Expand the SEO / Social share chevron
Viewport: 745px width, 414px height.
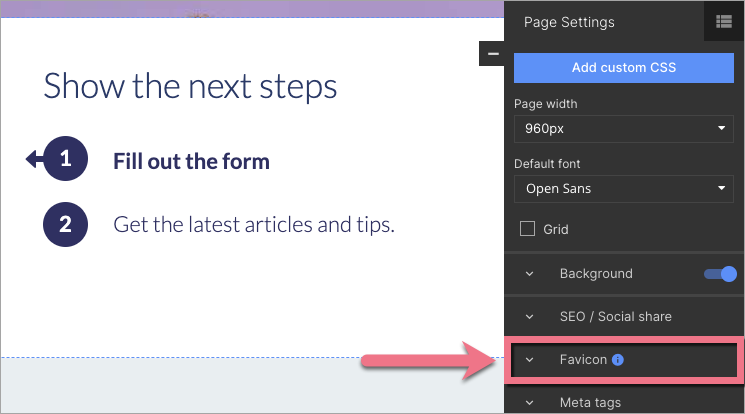(530, 317)
